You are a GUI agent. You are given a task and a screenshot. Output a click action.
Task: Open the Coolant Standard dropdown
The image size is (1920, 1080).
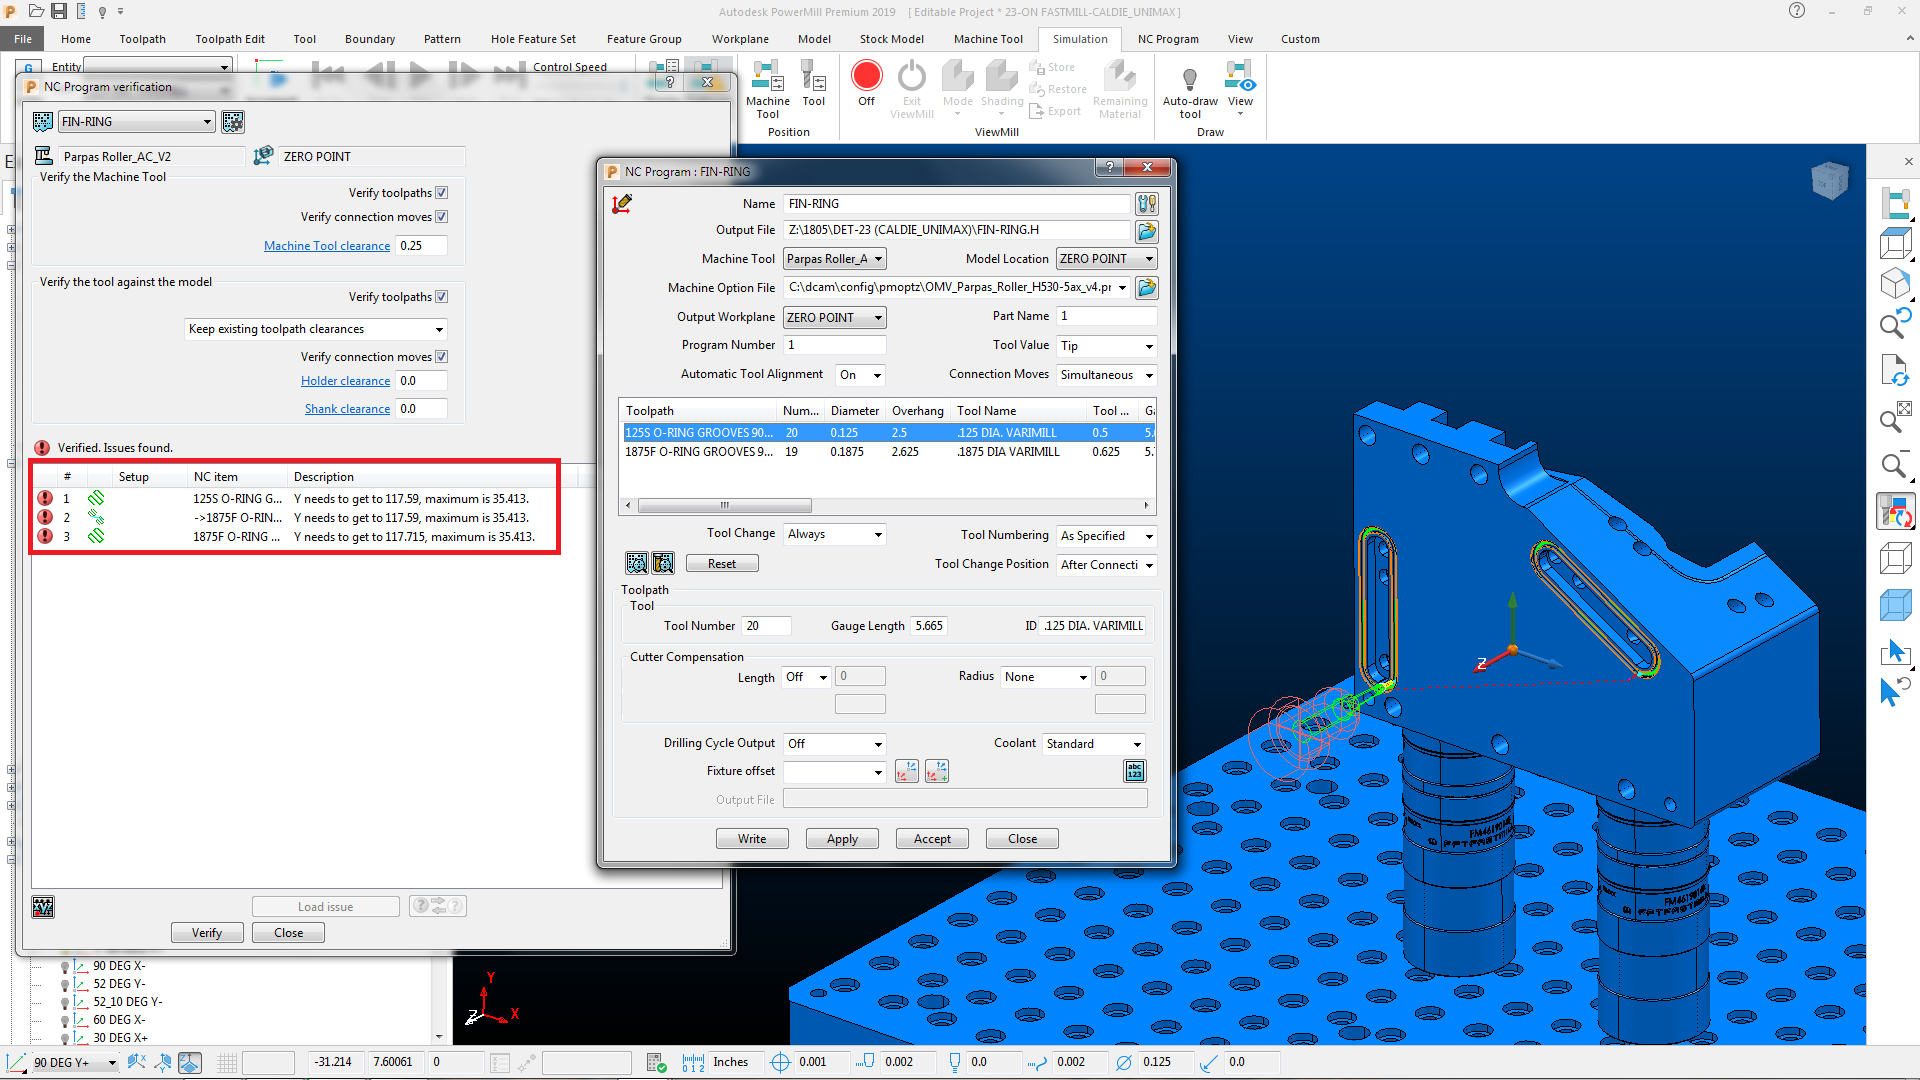(1094, 744)
